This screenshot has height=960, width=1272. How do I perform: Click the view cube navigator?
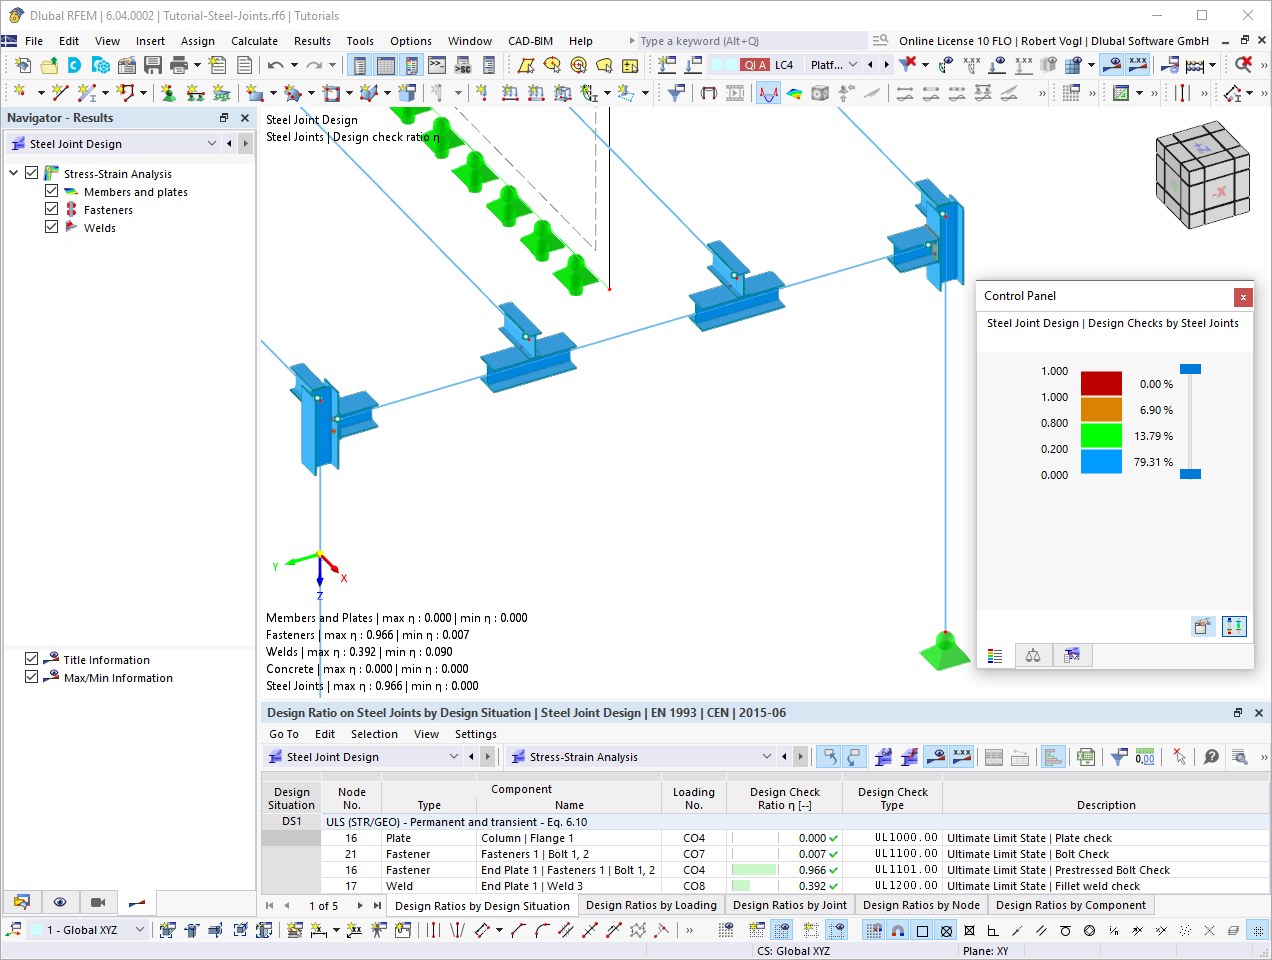coord(1203,175)
